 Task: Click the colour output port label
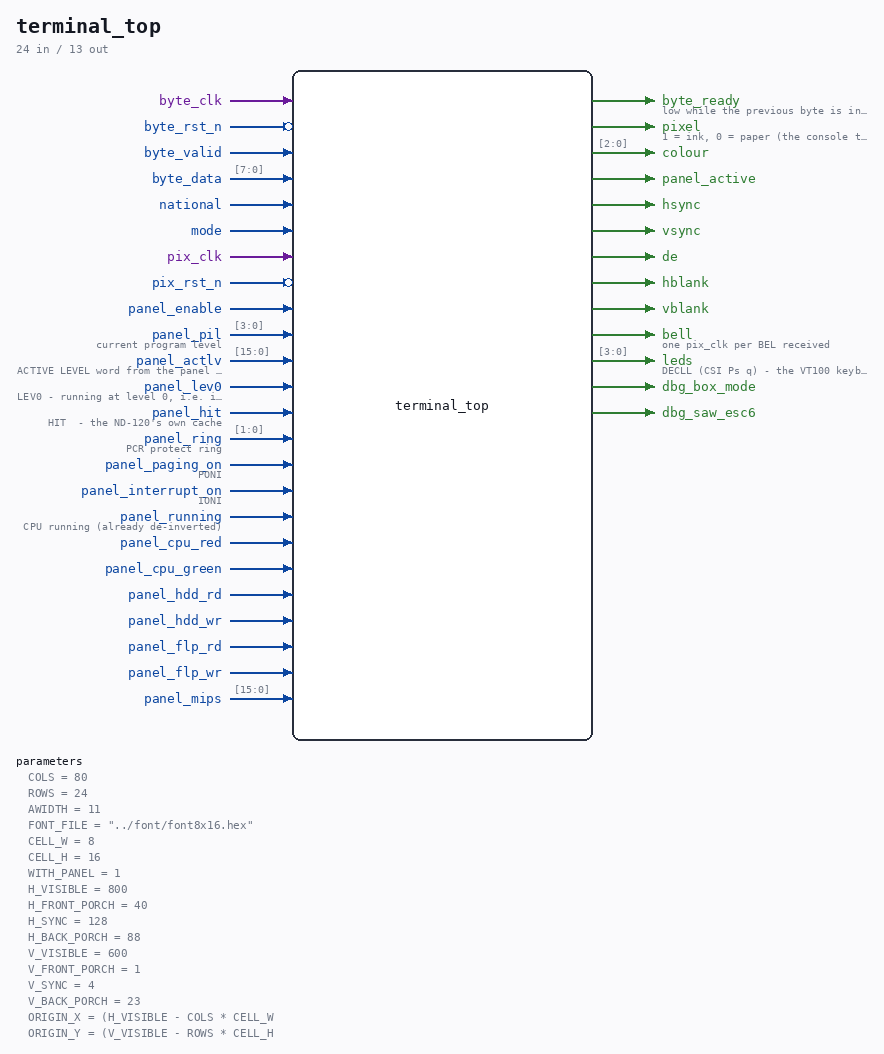[x=685, y=153]
